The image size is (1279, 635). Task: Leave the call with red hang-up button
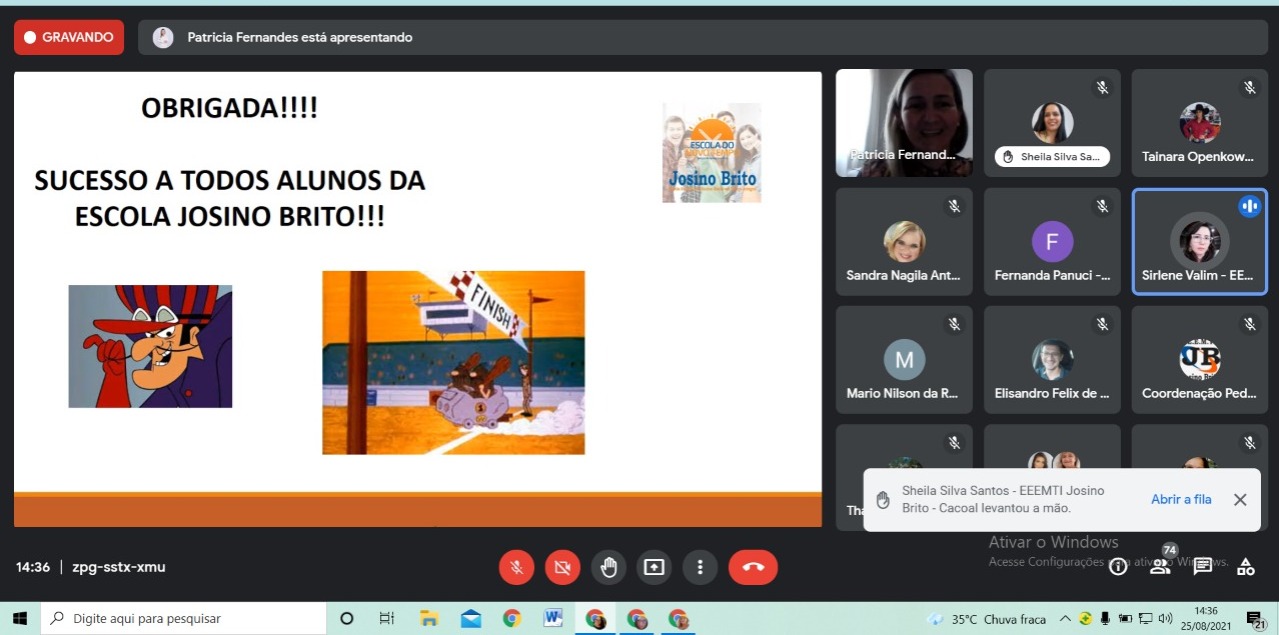click(x=753, y=567)
